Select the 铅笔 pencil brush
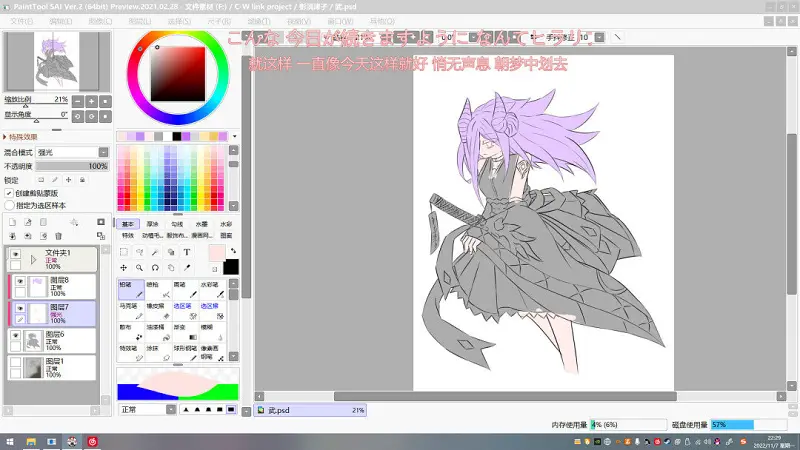800x450 pixels. (131, 289)
